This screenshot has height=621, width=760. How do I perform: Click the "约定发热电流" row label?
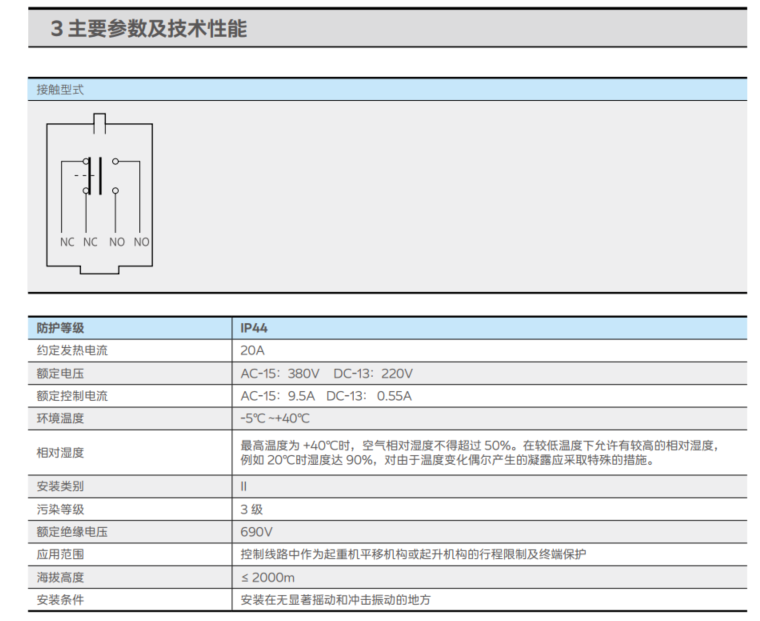coord(72,350)
